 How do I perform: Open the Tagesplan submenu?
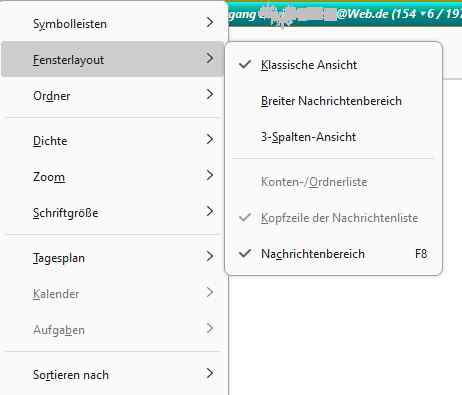pyautogui.click(x=113, y=257)
